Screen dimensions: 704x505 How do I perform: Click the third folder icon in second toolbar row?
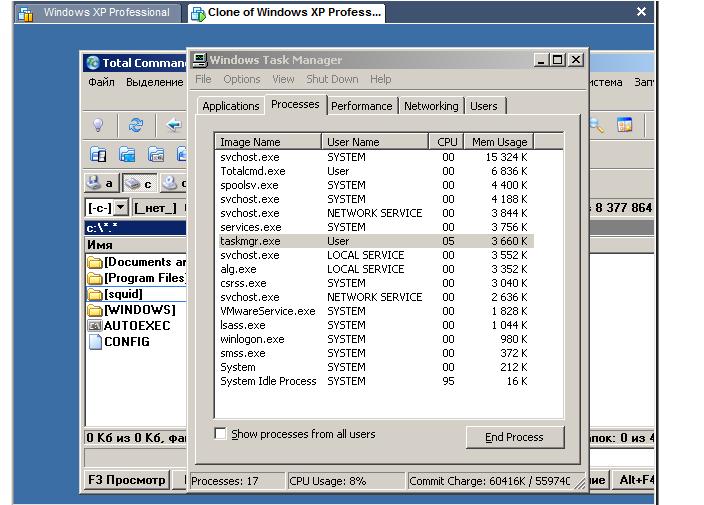(x=156, y=154)
